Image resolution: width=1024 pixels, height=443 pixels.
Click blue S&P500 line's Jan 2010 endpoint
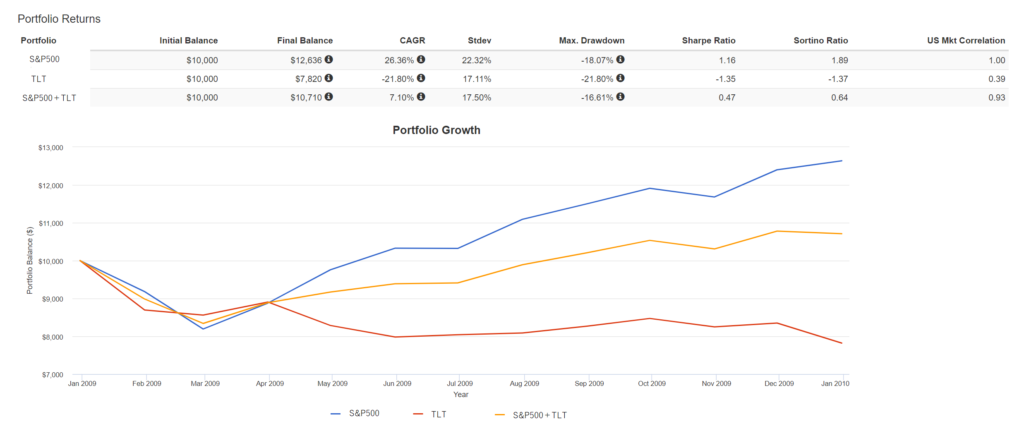[841, 161]
